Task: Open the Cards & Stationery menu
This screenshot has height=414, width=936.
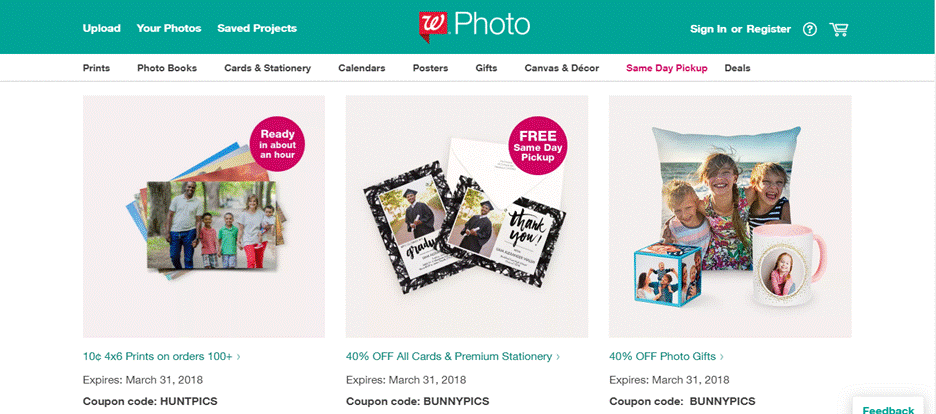Action: [x=267, y=68]
